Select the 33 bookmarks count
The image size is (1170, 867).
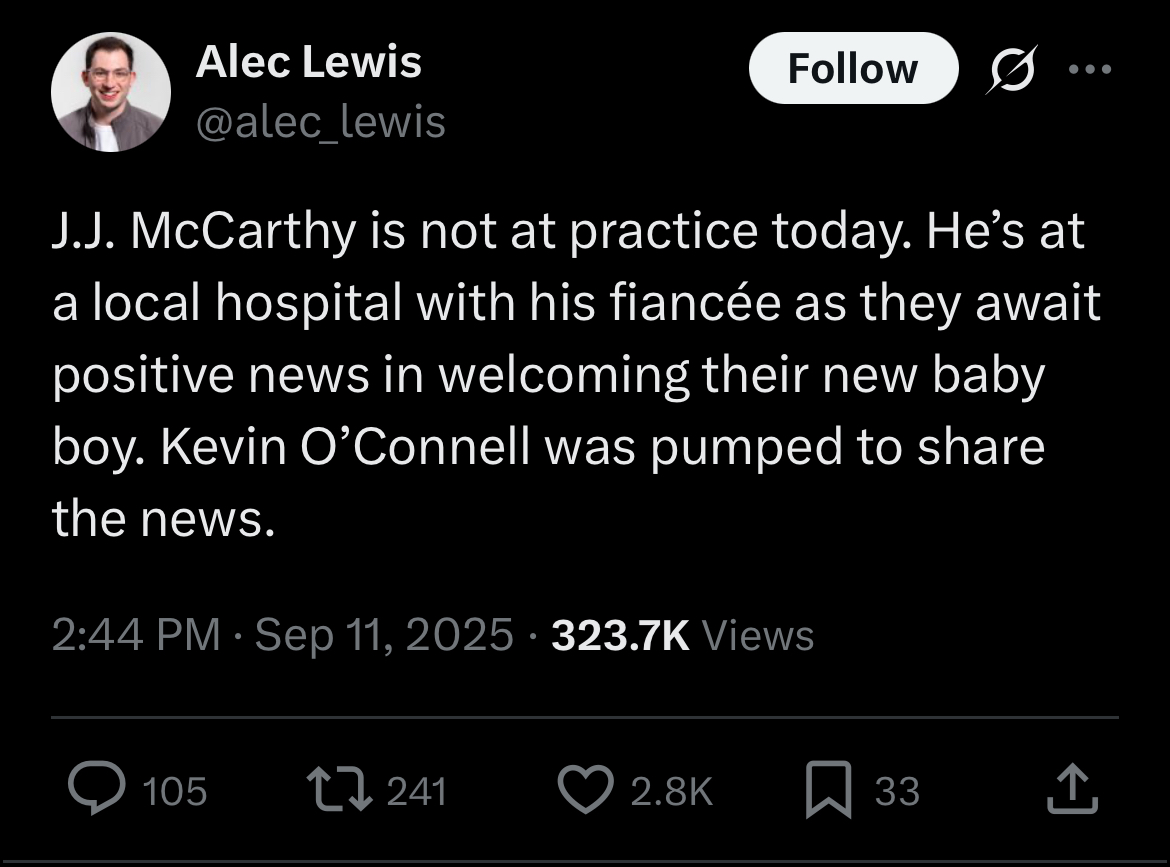coord(897,792)
